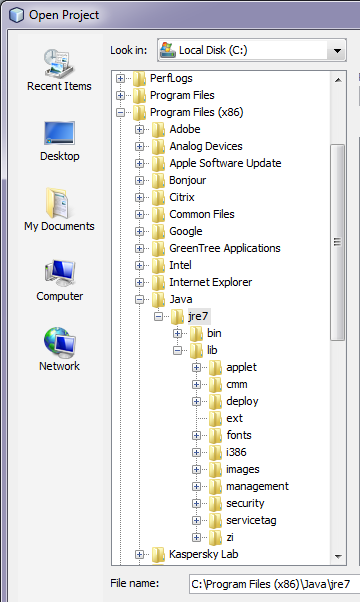Expand the Apple Software Update node
Screen dimensions: 360x602
(139, 164)
